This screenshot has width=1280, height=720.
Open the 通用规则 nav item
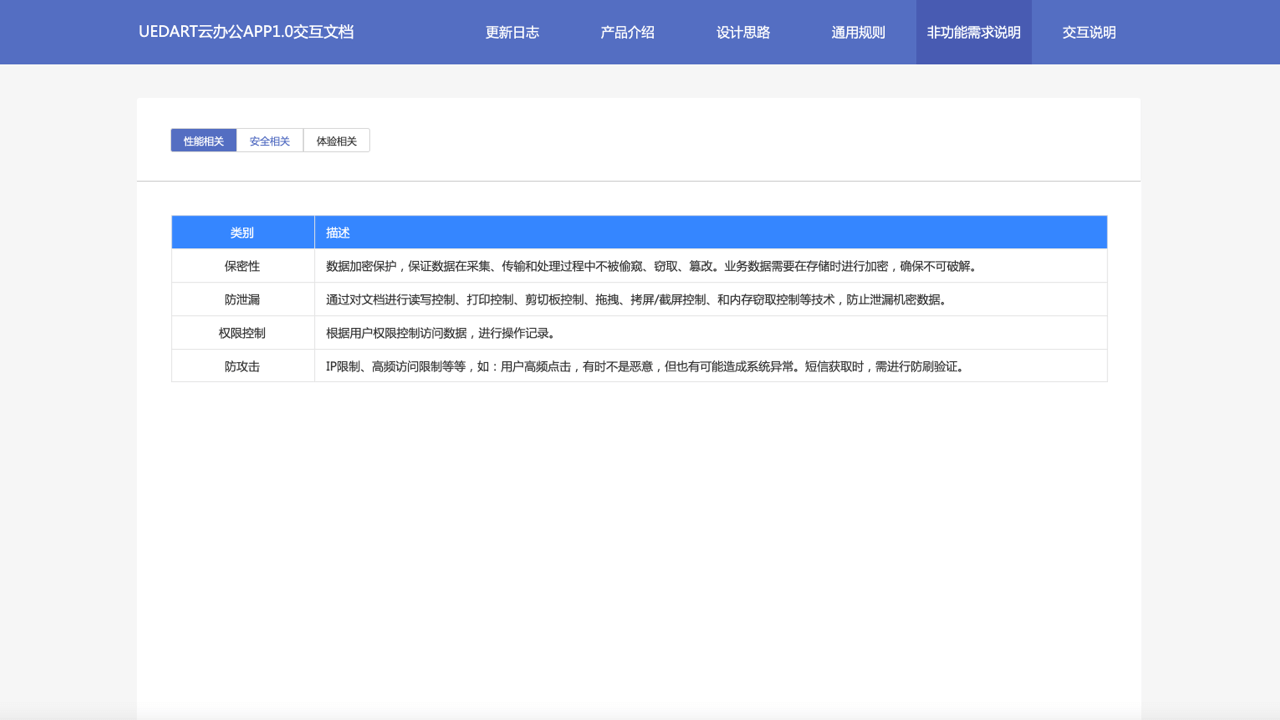point(858,32)
